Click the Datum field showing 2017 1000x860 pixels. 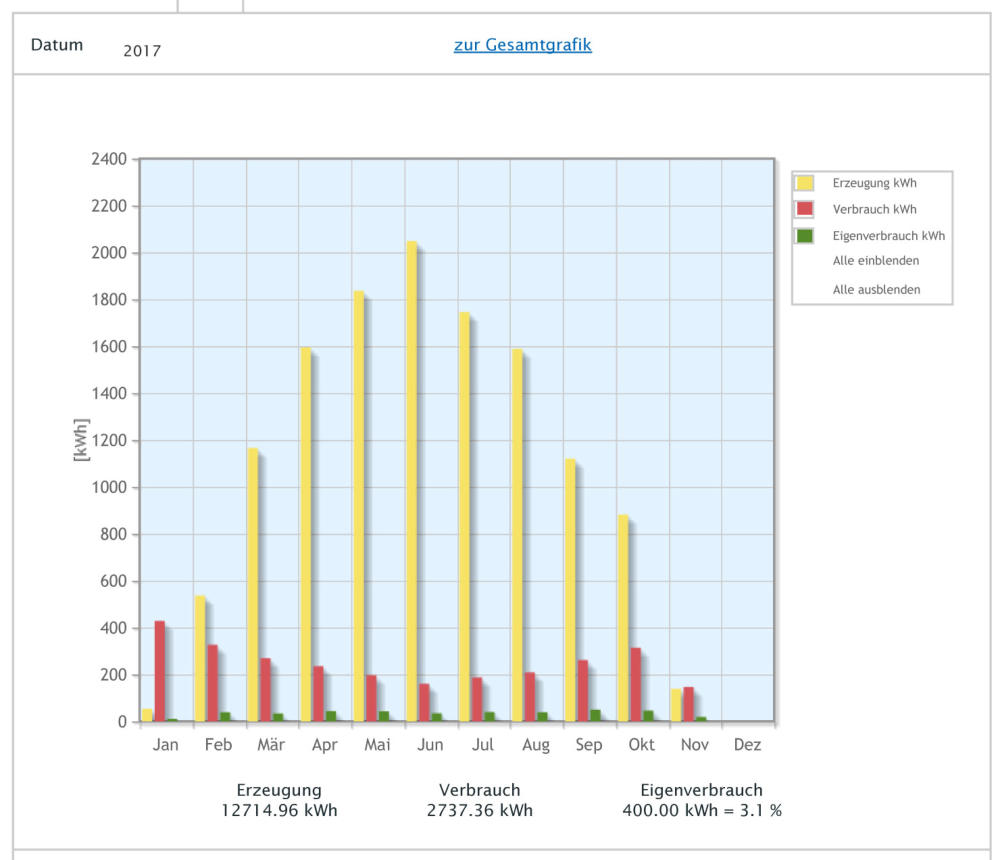pos(142,51)
